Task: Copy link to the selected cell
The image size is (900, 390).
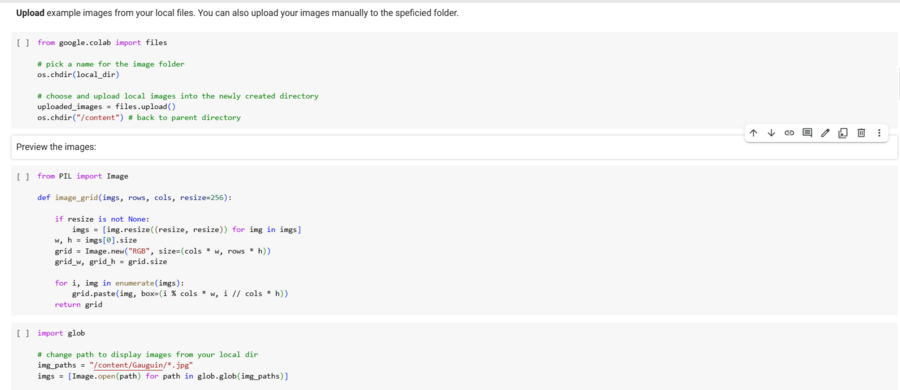Action: coord(789,133)
